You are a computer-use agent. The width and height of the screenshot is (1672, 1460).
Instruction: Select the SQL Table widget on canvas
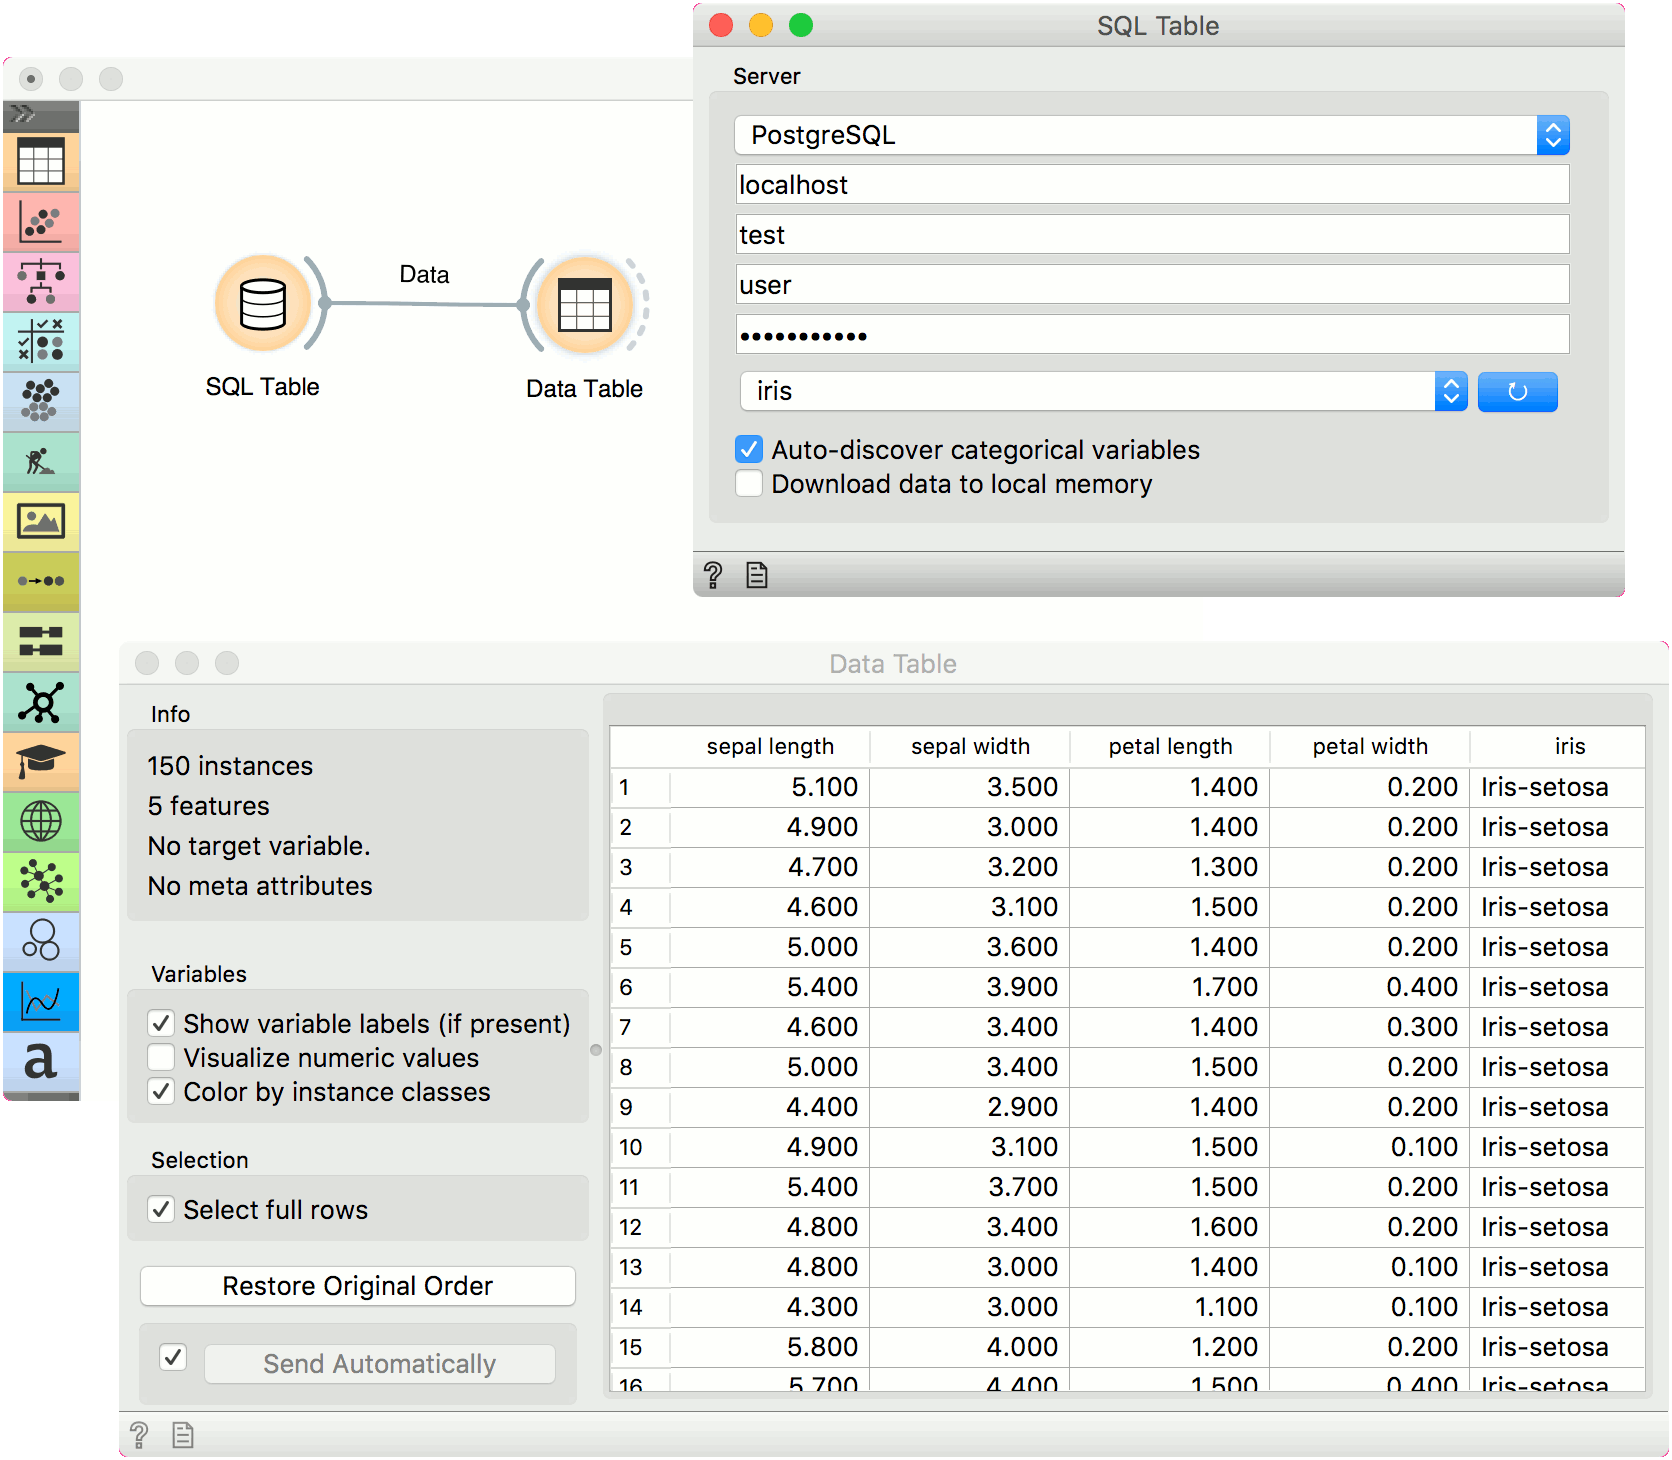point(263,303)
